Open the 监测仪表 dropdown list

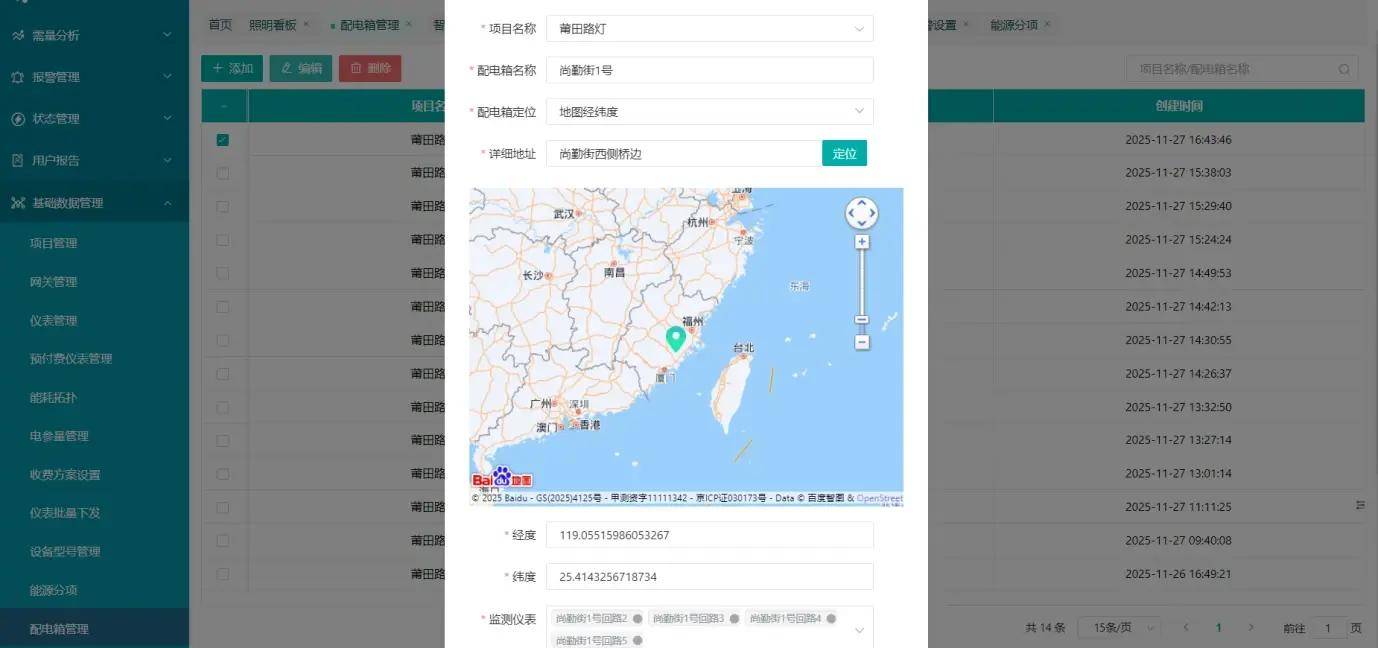857,631
